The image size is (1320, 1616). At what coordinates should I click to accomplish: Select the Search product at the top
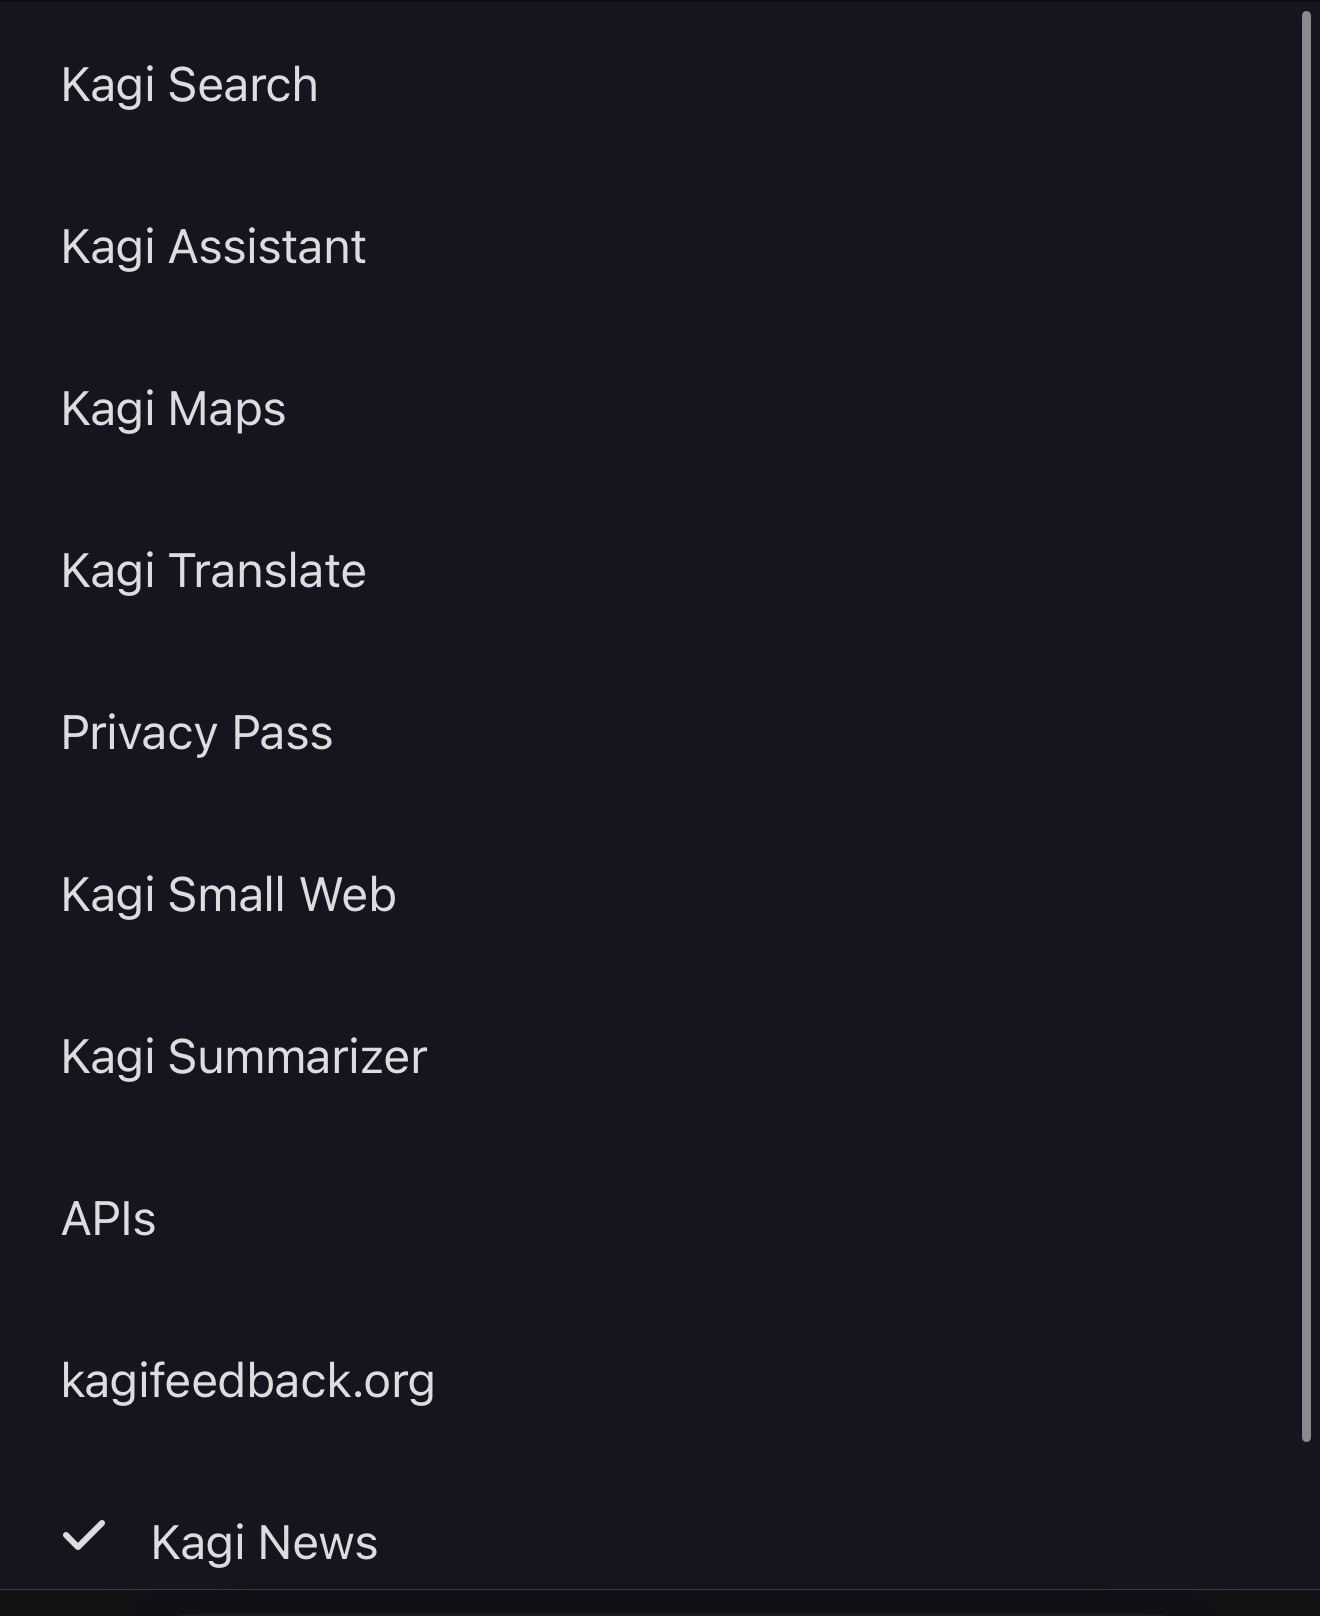(x=190, y=85)
